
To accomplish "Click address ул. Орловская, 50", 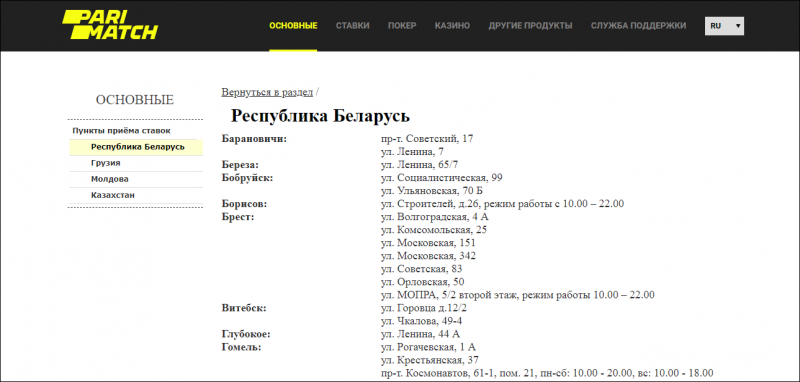I will pos(422,282).
